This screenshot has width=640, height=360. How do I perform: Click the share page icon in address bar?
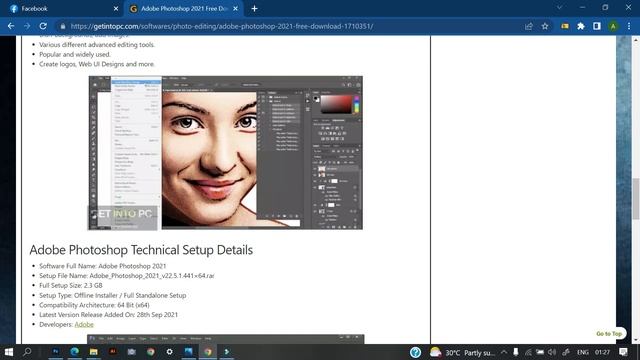tap(529, 26)
